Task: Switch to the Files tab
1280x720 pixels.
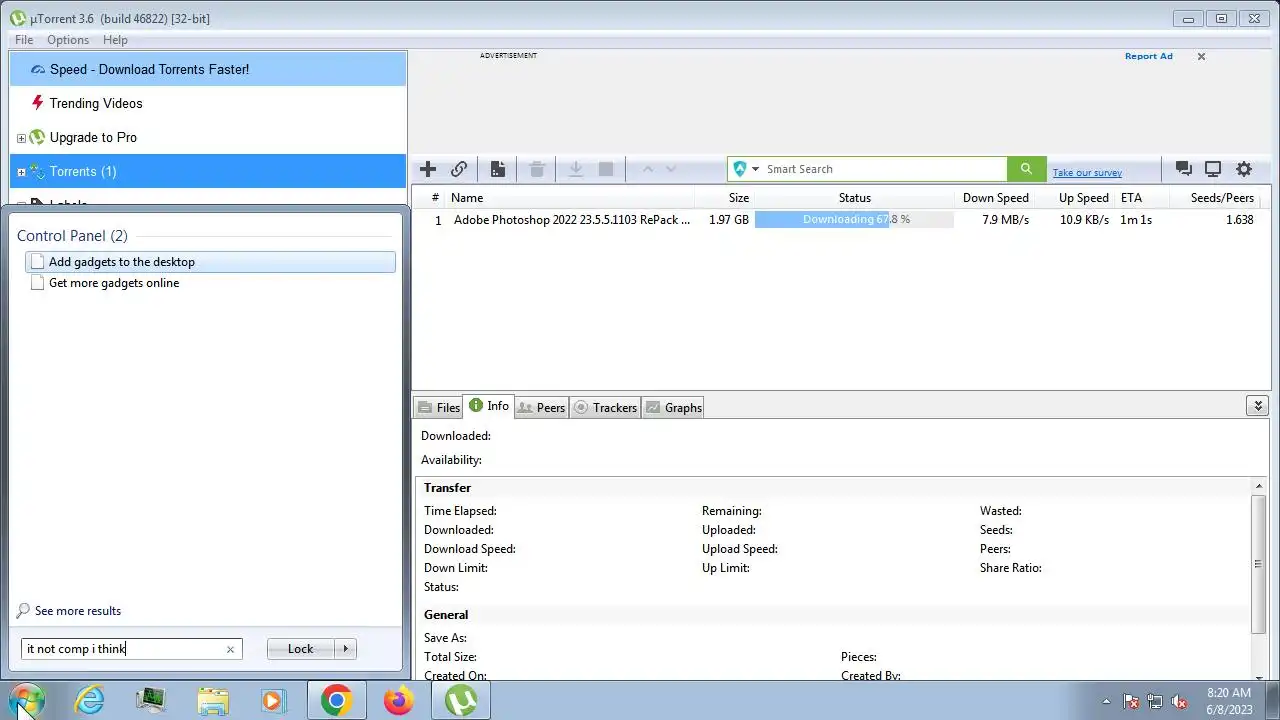Action: point(438,407)
